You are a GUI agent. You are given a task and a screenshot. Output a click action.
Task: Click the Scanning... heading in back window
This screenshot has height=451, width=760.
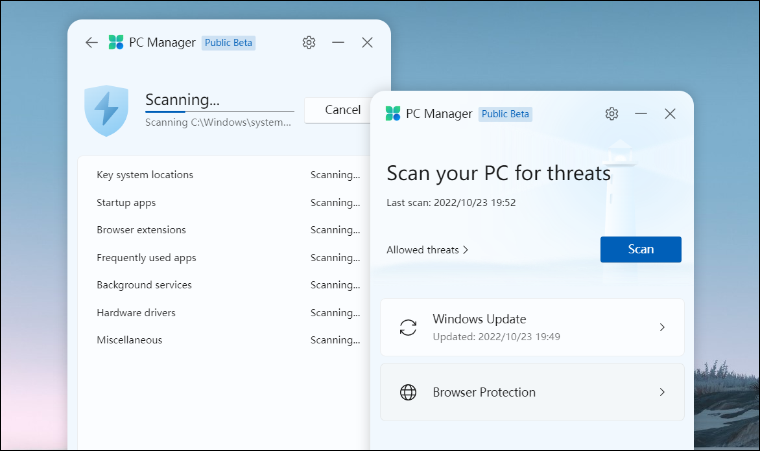tap(182, 100)
